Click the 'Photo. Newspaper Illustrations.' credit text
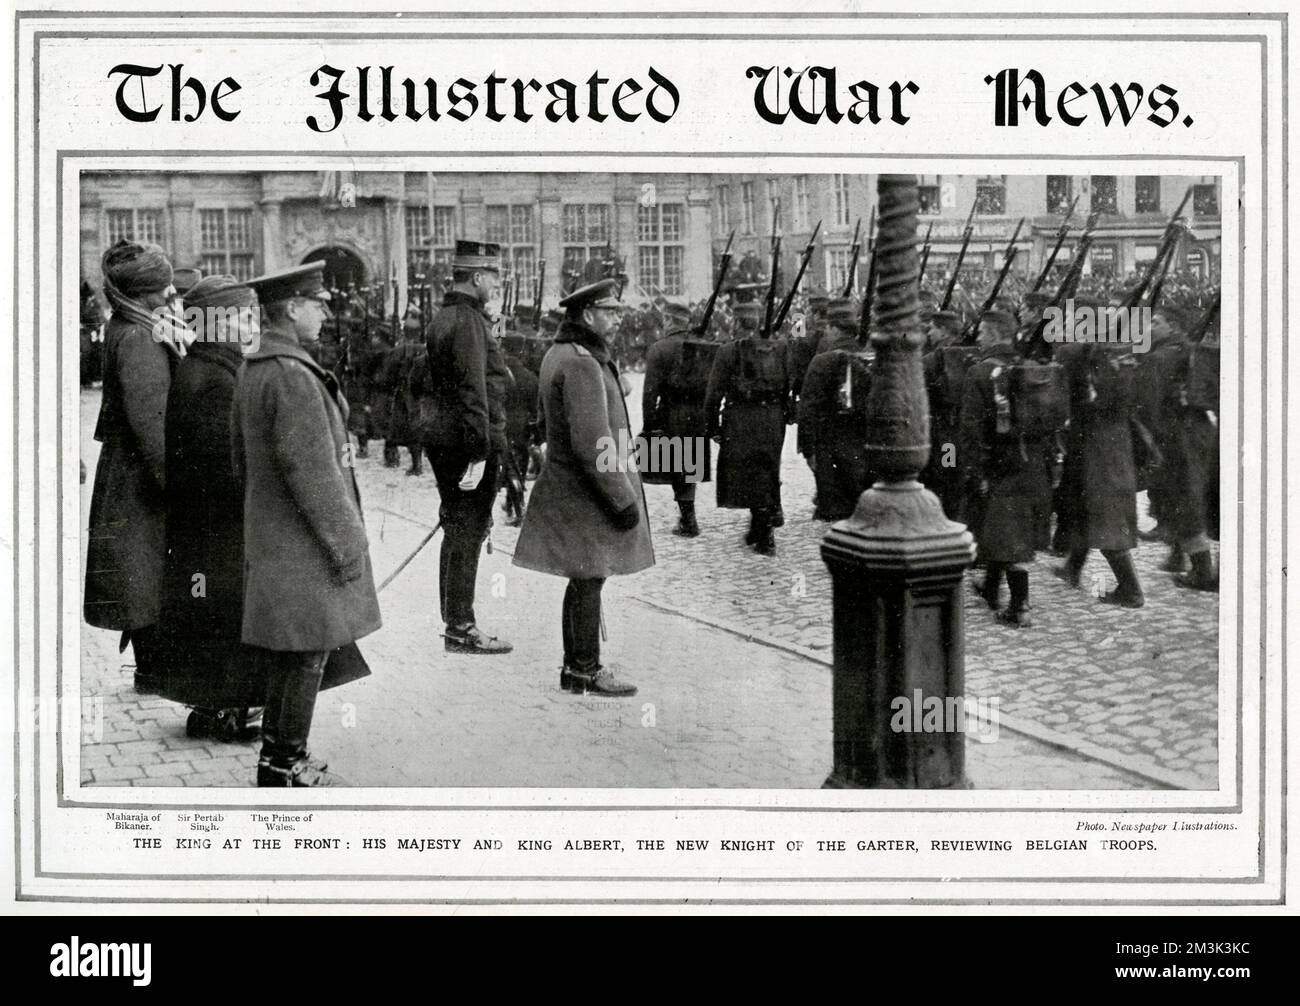This screenshot has height=1006, width=1300. 1157,826
